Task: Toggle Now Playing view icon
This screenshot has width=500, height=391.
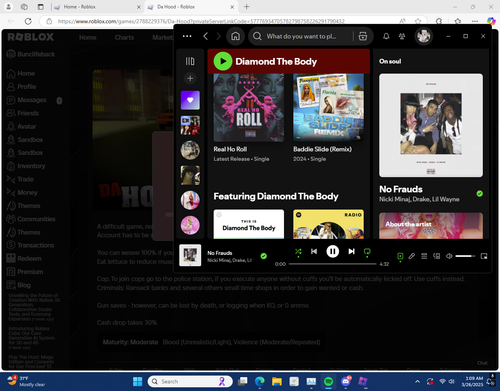Action: pos(400,256)
